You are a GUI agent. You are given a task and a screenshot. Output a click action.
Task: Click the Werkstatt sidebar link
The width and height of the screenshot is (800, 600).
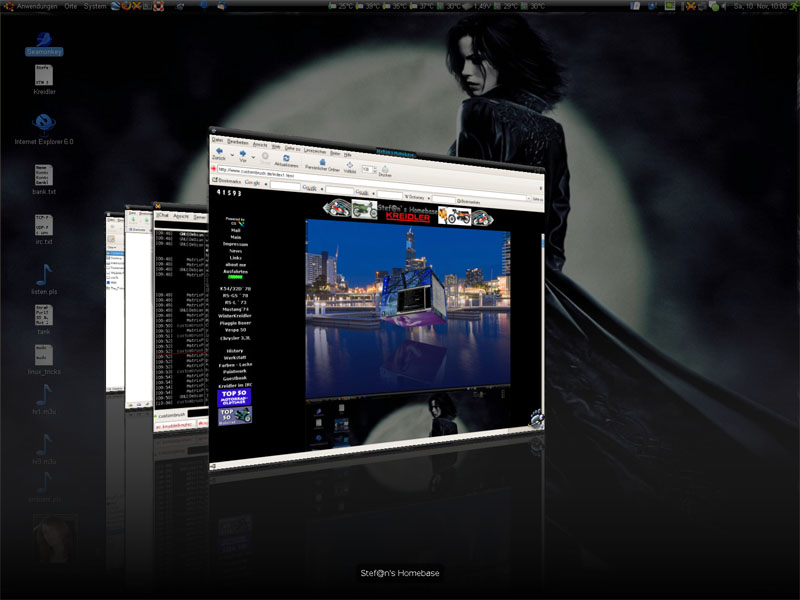(234, 357)
